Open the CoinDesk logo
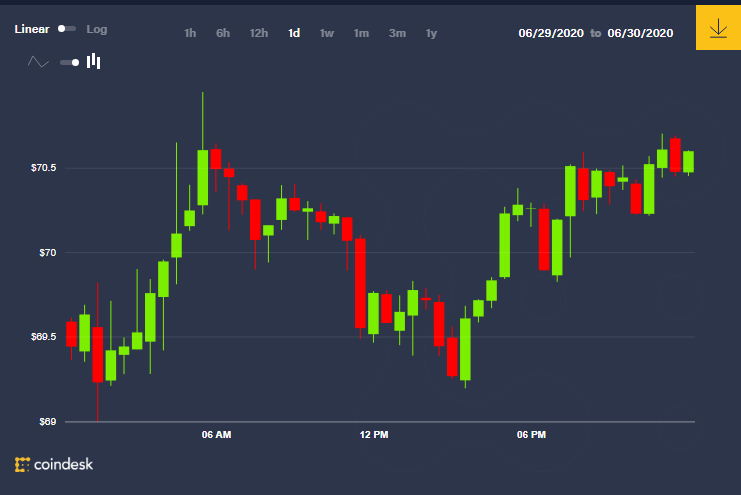This screenshot has height=495, width=741. 54,464
